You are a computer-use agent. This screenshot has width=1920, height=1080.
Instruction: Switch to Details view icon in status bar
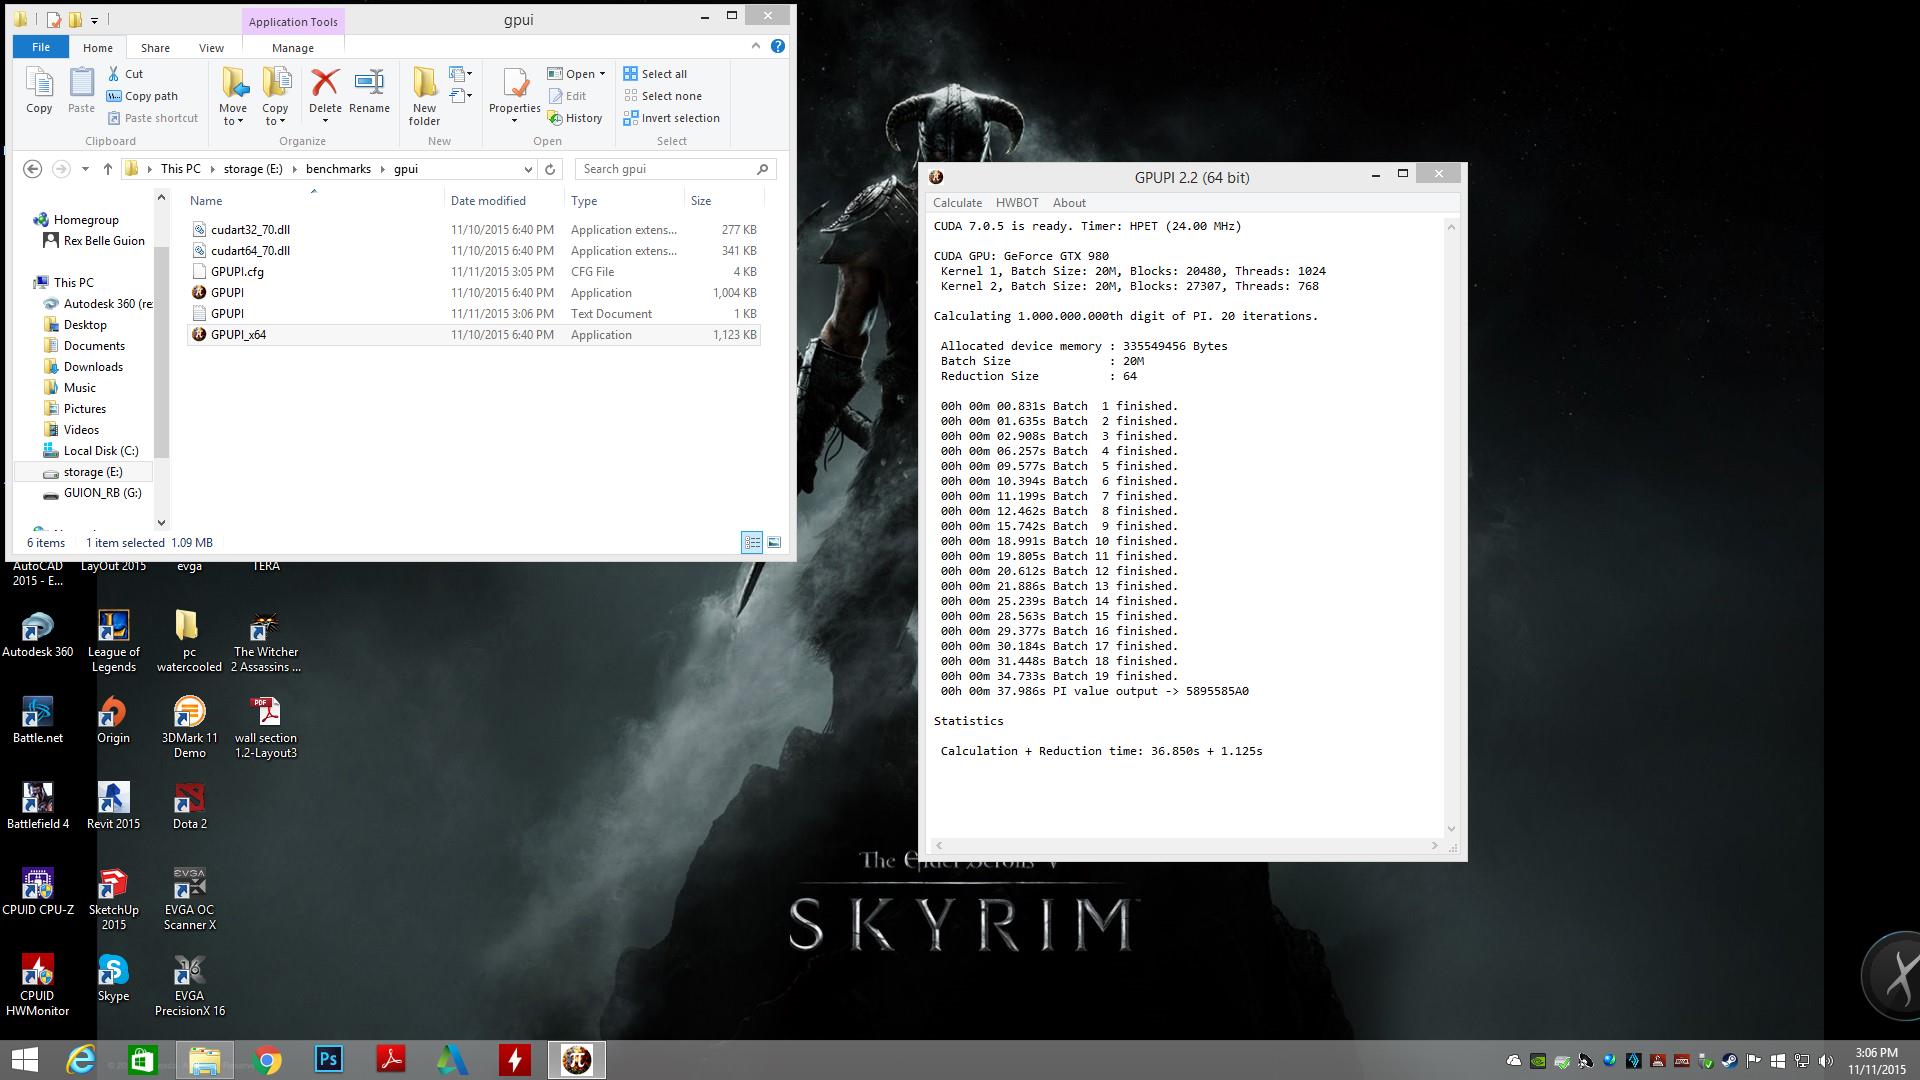click(x=752, y=542)
